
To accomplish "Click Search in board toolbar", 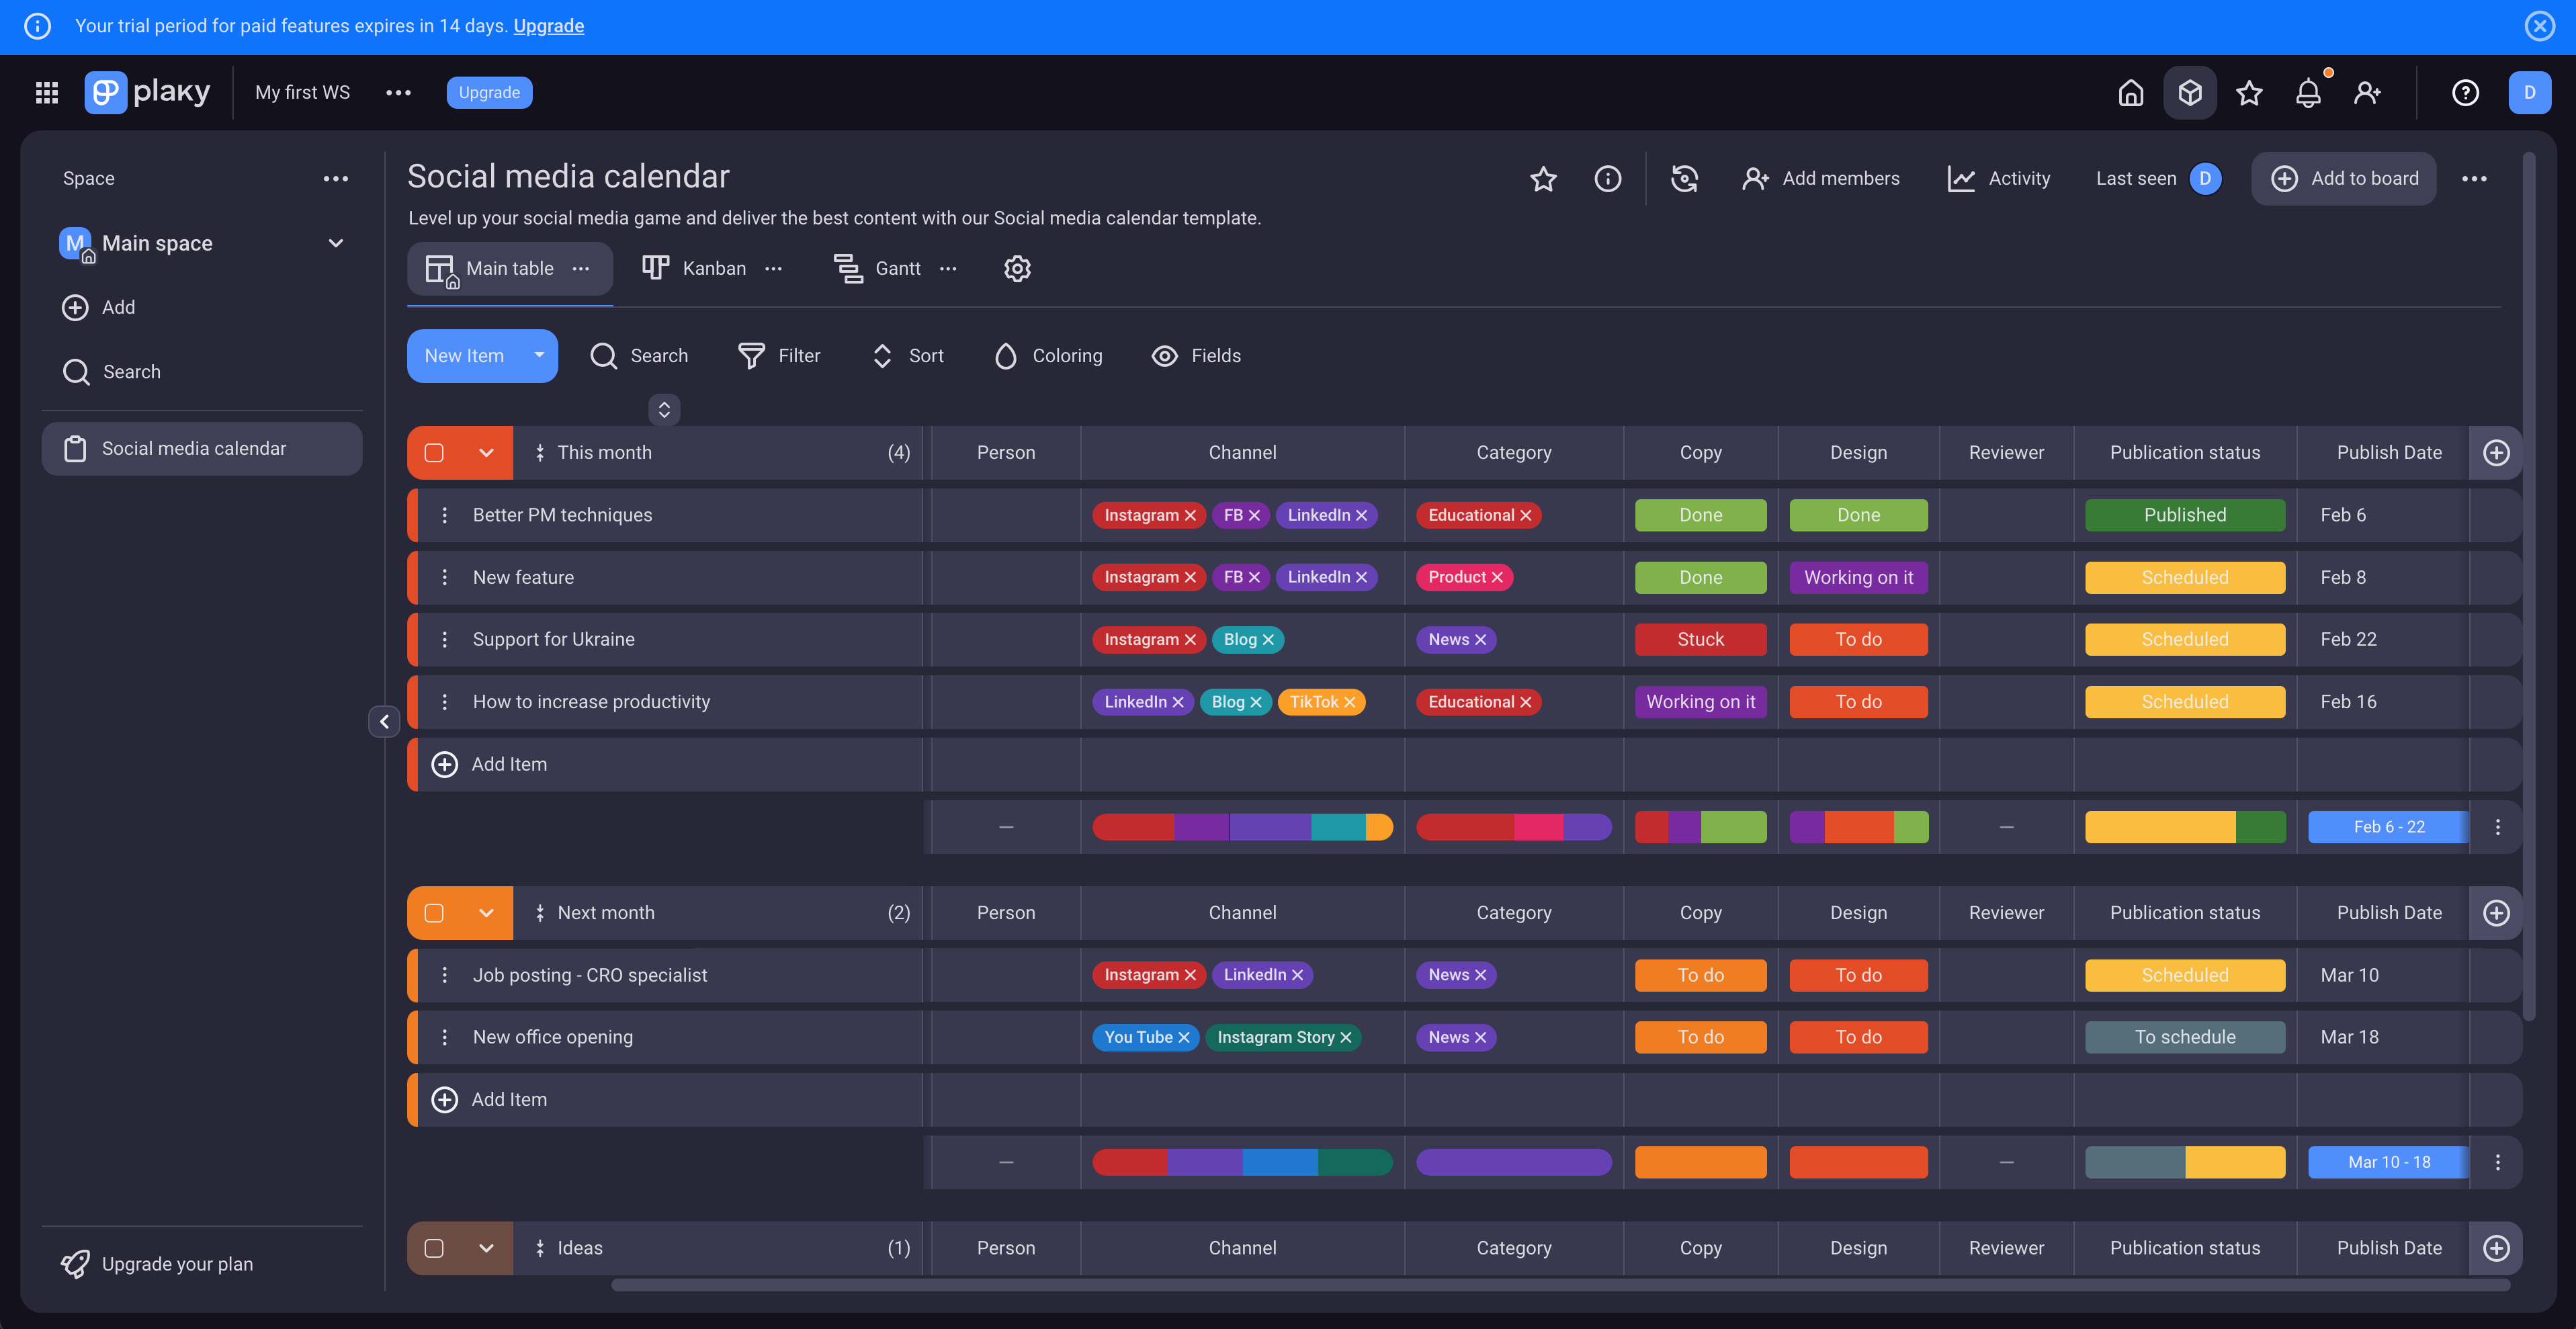I will coord(639,355).
